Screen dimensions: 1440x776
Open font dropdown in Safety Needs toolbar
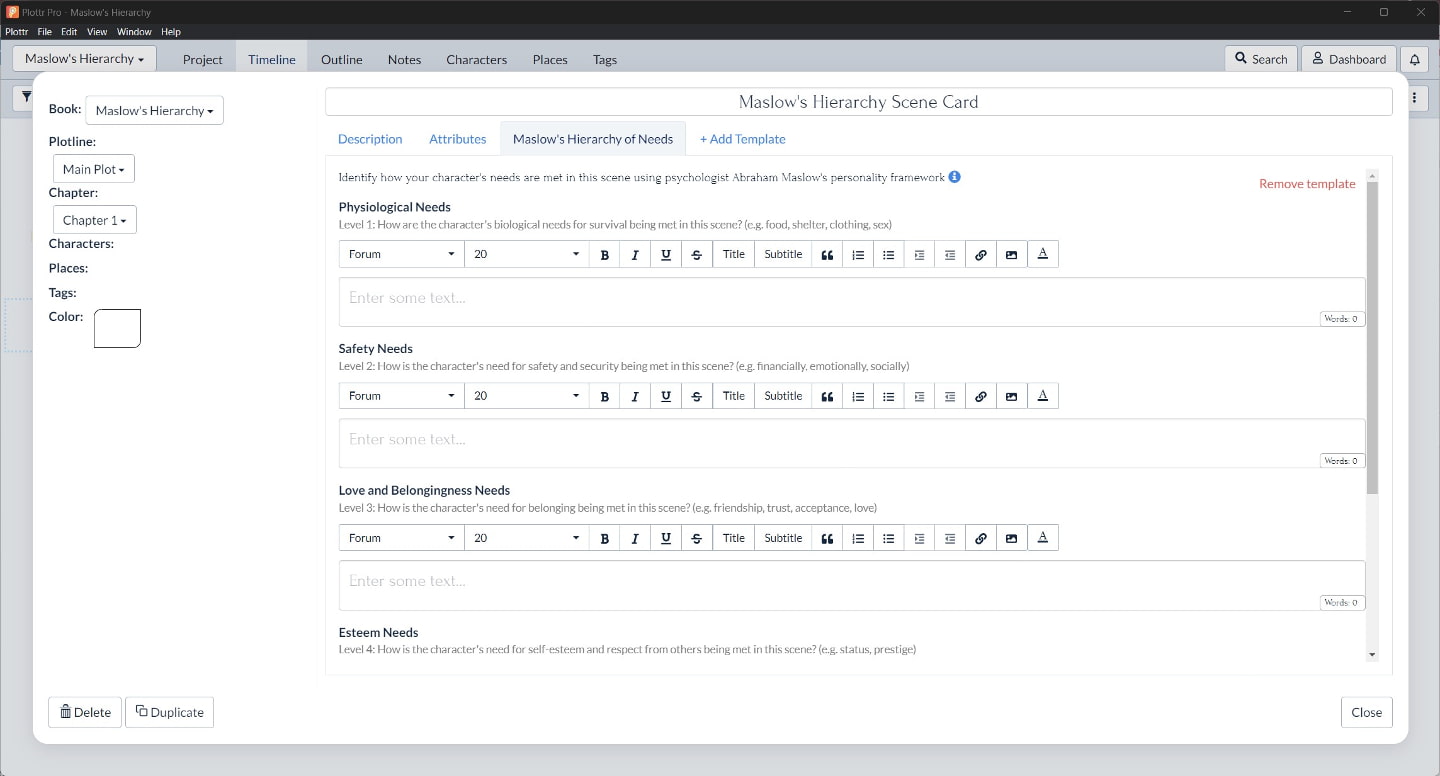402,396
